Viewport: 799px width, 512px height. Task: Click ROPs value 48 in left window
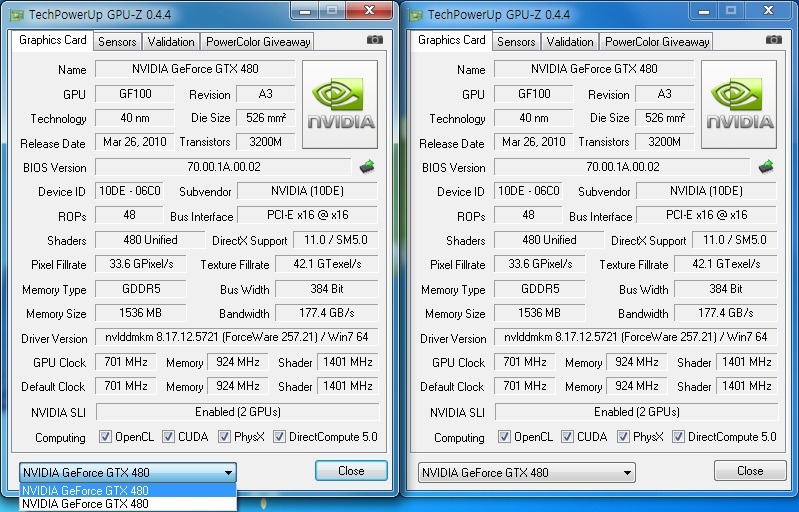[129, 215]
